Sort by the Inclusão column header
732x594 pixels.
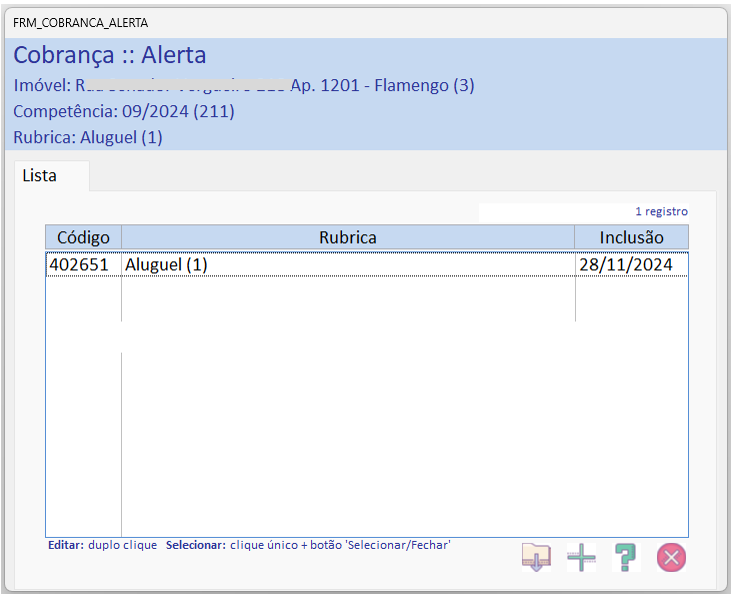[x=631, y=237]
